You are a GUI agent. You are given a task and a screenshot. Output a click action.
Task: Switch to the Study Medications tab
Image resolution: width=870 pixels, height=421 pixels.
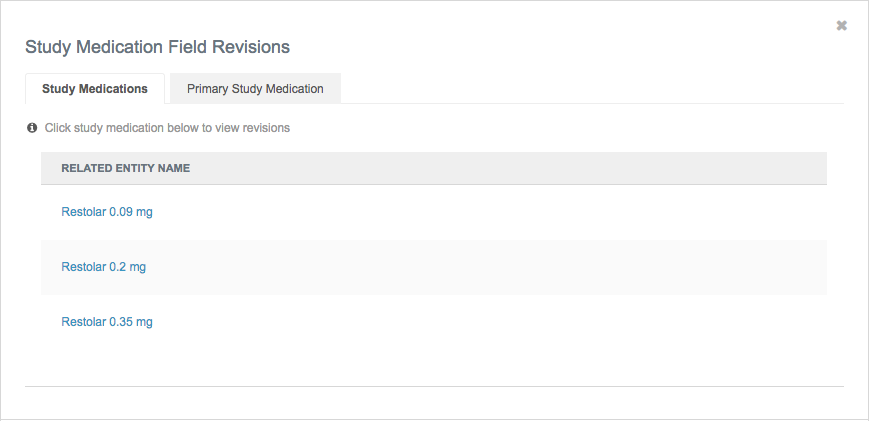tap(95, 89)
